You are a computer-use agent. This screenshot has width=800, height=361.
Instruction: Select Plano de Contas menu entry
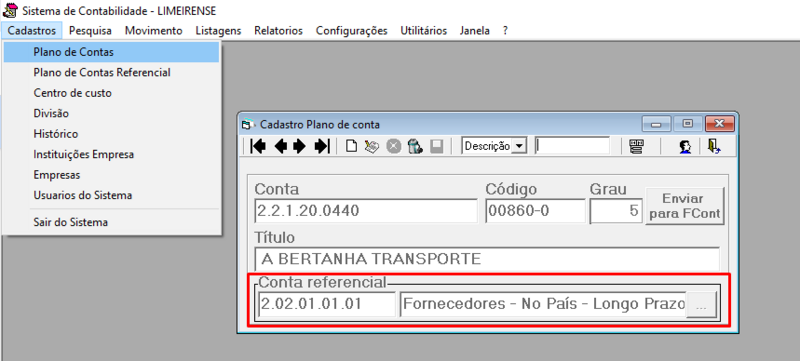(111, 52)
